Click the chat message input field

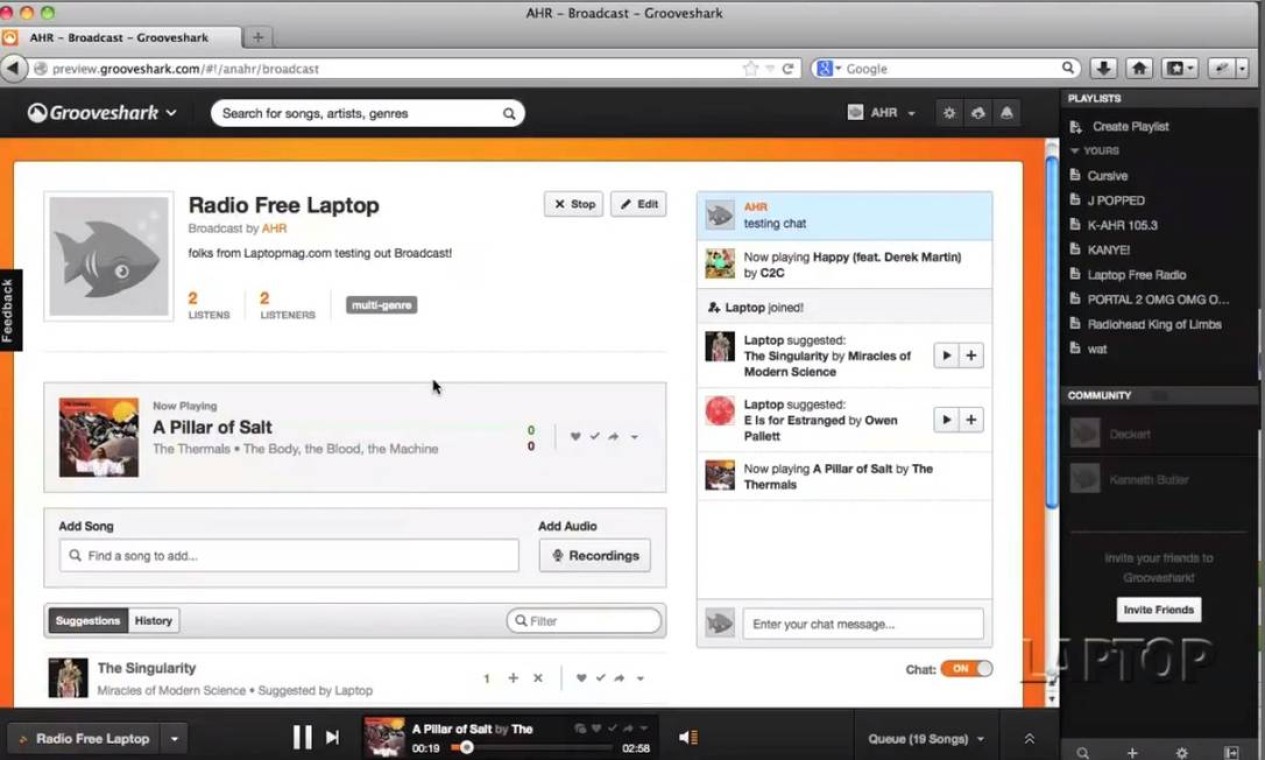[862, 623]
